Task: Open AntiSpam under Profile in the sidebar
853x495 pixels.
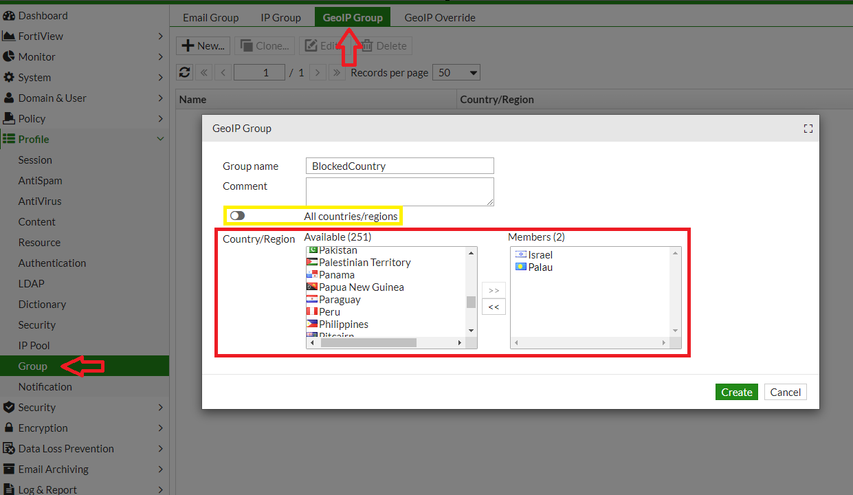Action: point(40,181)
